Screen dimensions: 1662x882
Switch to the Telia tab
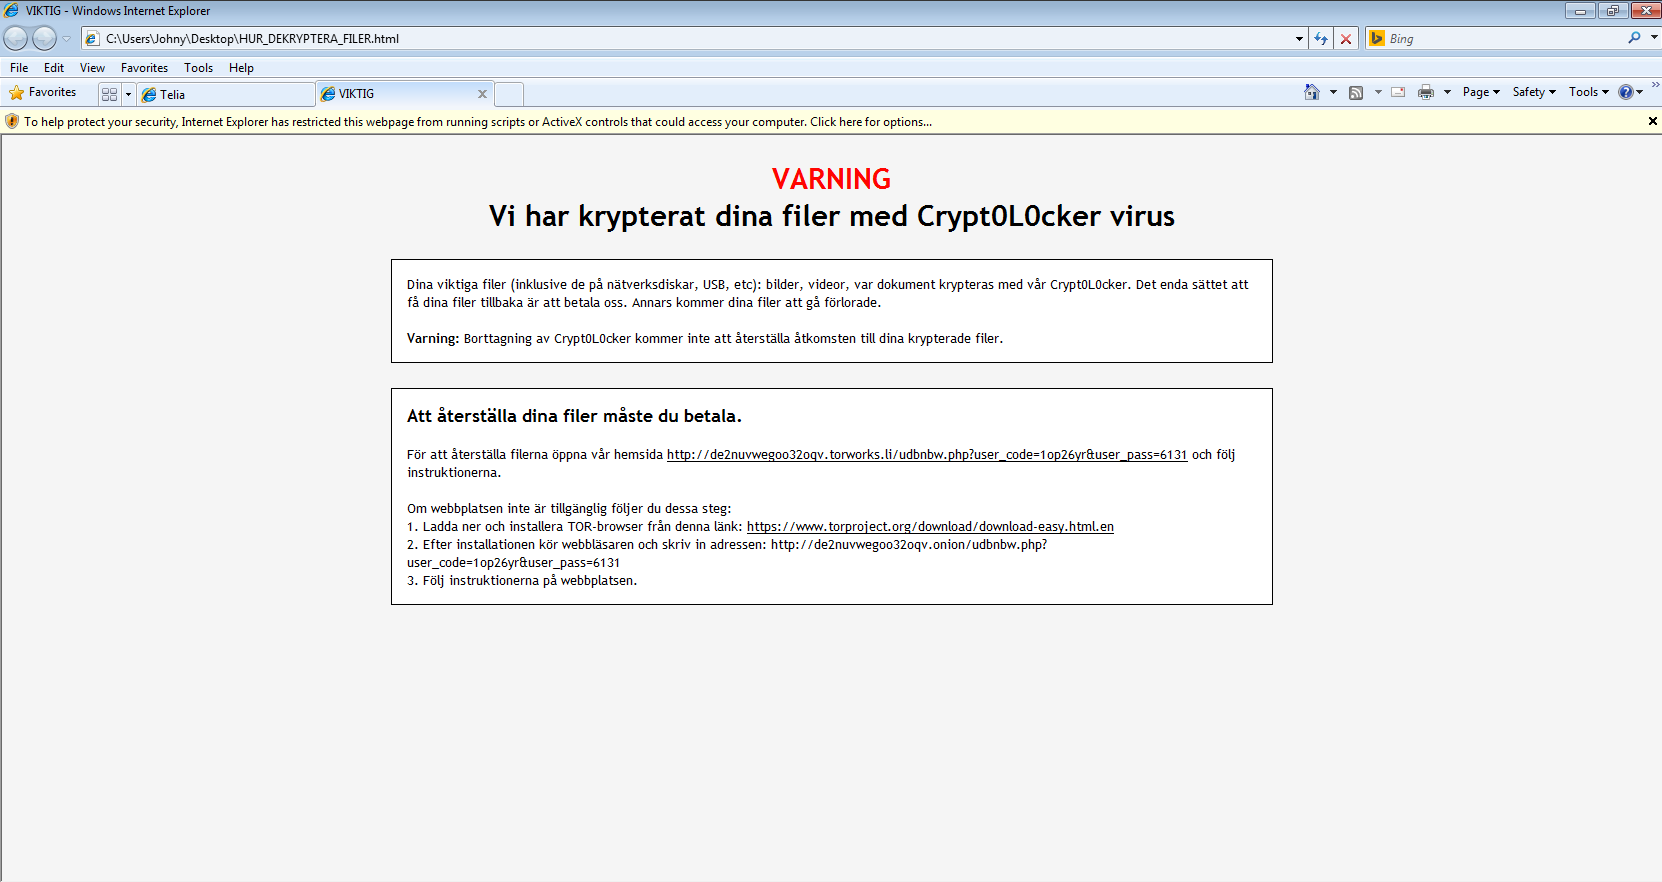point(226,94)
